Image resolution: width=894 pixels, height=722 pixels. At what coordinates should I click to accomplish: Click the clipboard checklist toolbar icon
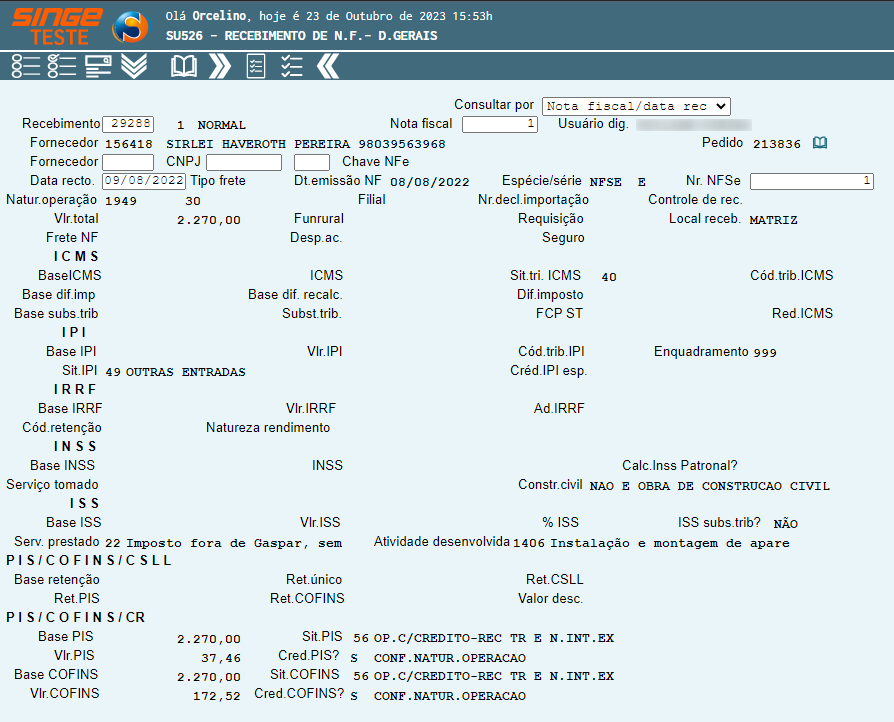coord(256,66)
